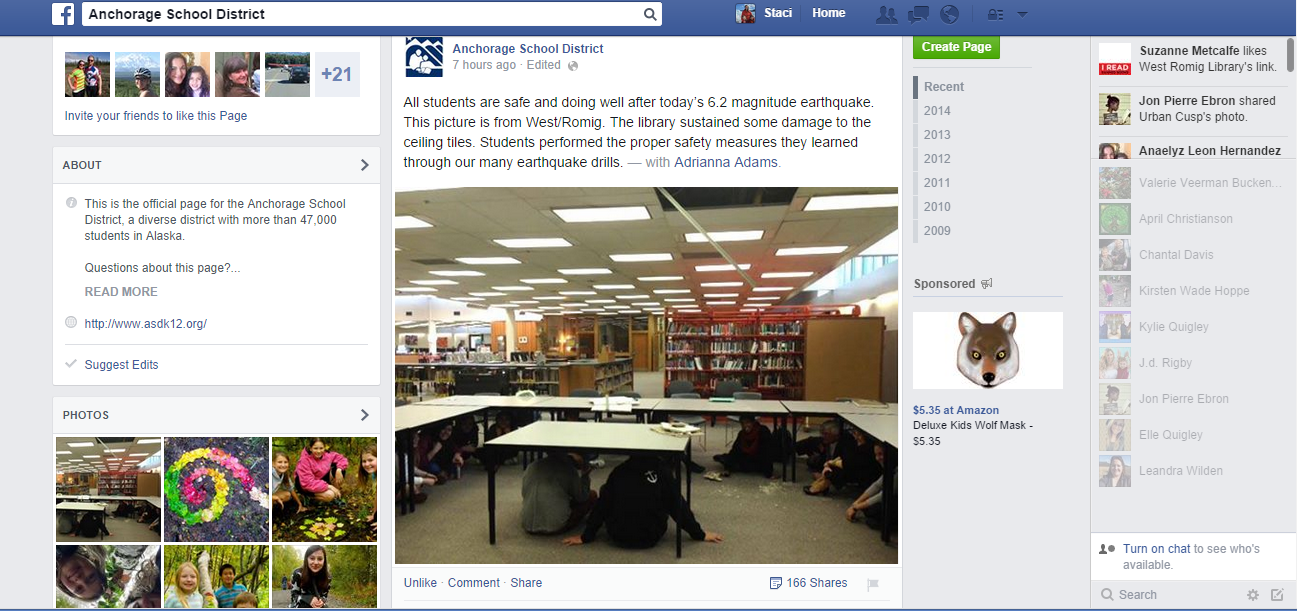Click the search magnifier icon
1297x611 pixels.
point(650,14)
